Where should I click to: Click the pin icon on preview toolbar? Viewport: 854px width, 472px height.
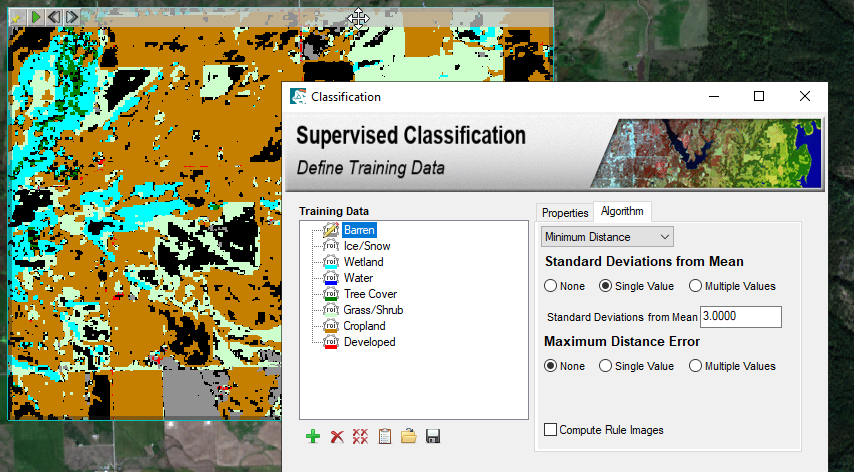[16, 17]
